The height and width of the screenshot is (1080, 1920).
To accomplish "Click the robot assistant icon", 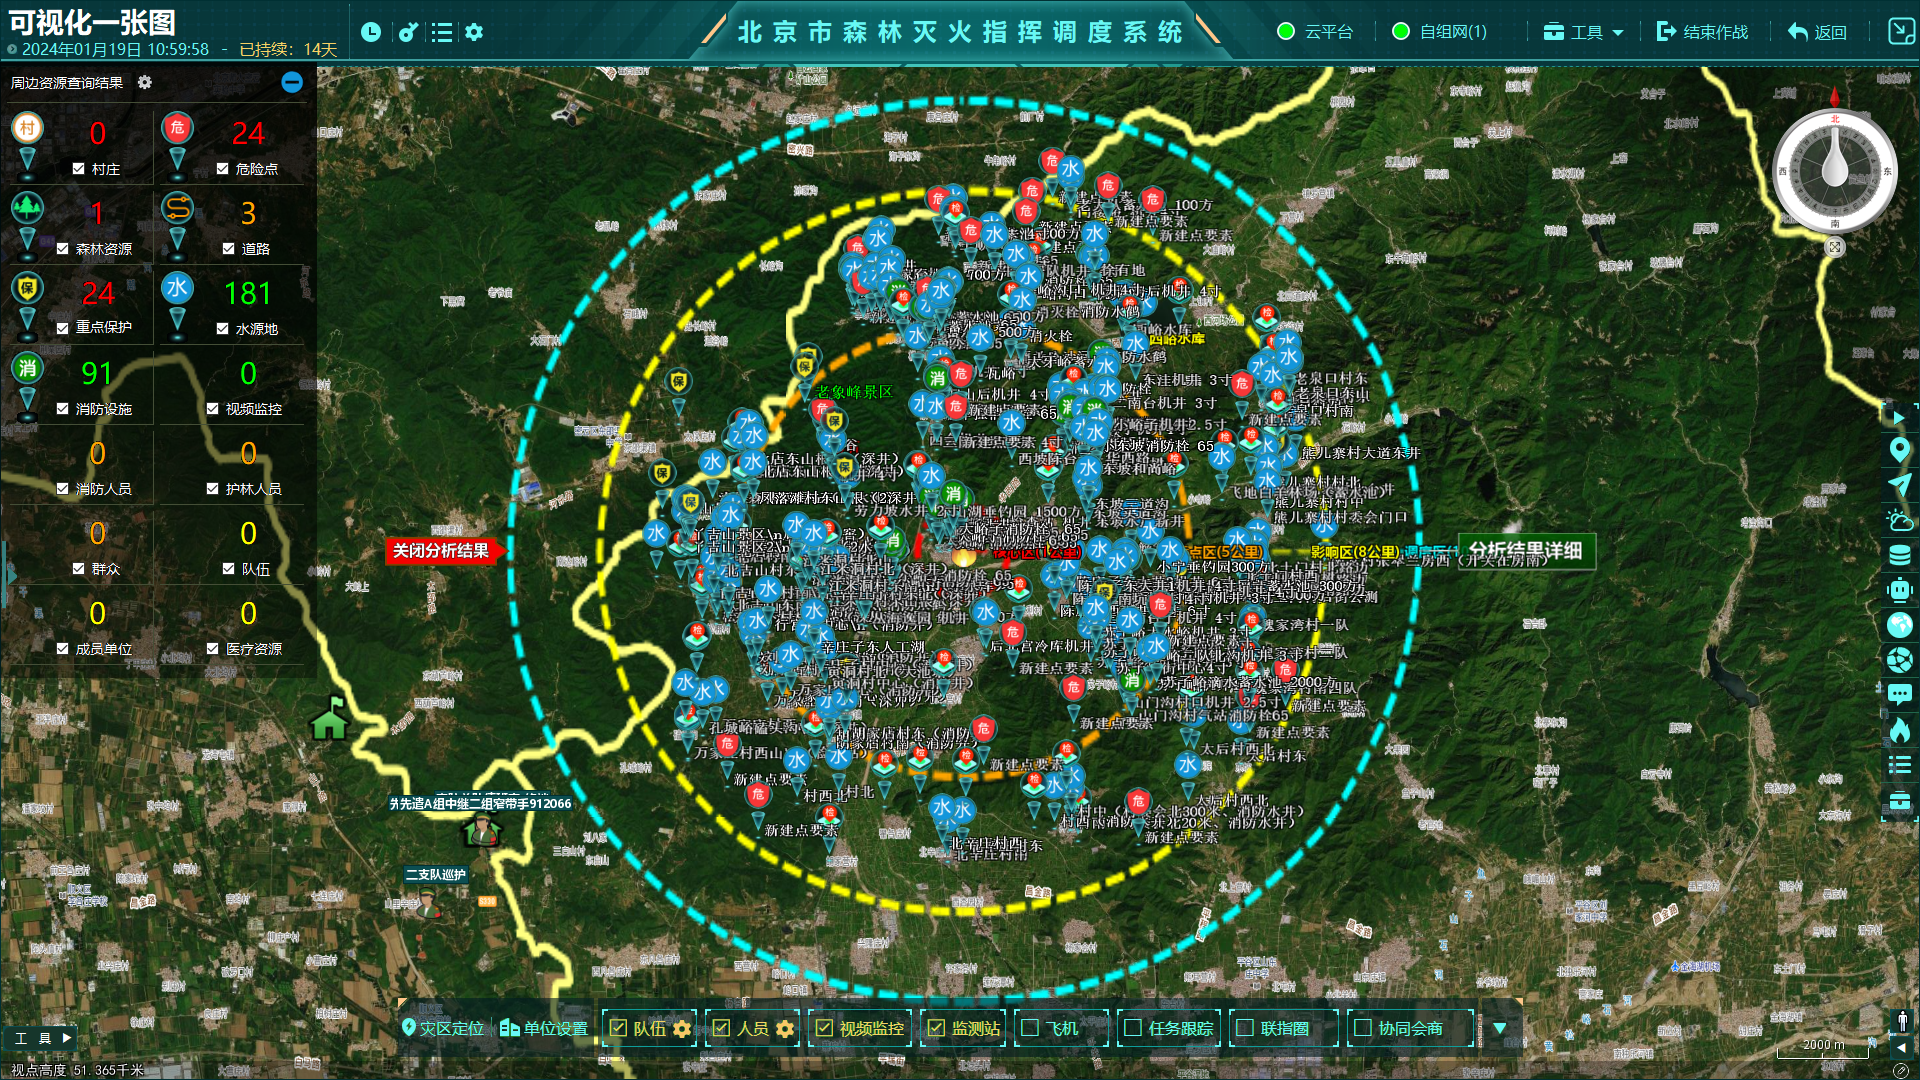I will click(x=1899, y=590).
